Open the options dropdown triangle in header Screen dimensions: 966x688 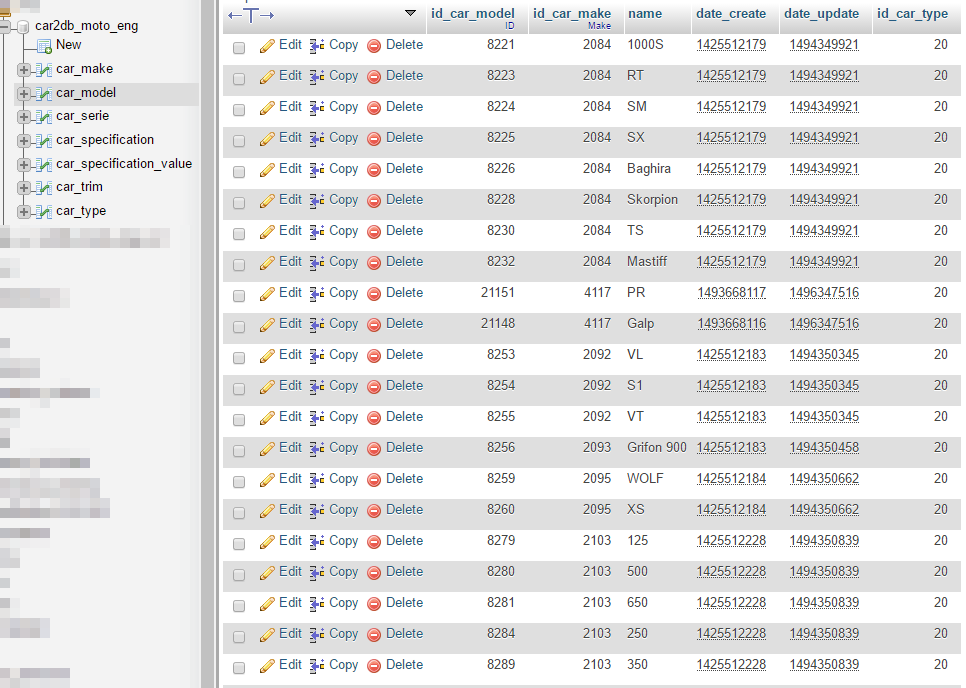(410, 13)
